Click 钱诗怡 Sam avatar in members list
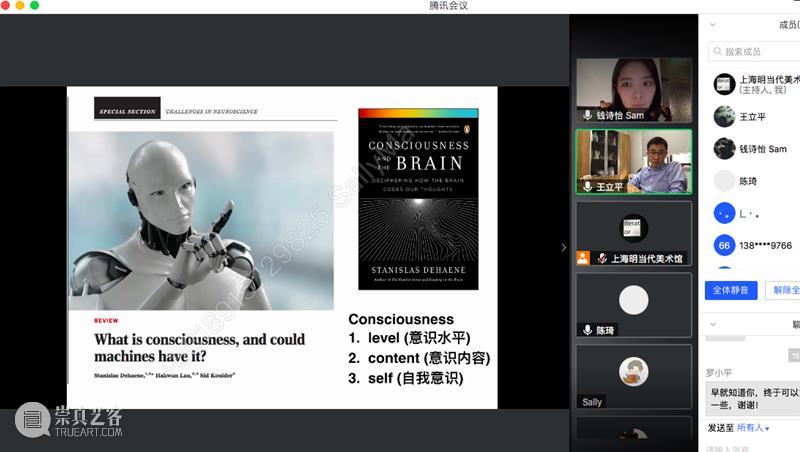Image resolution: width=800 pixels, height=452 pixels. tap(724, 148)
